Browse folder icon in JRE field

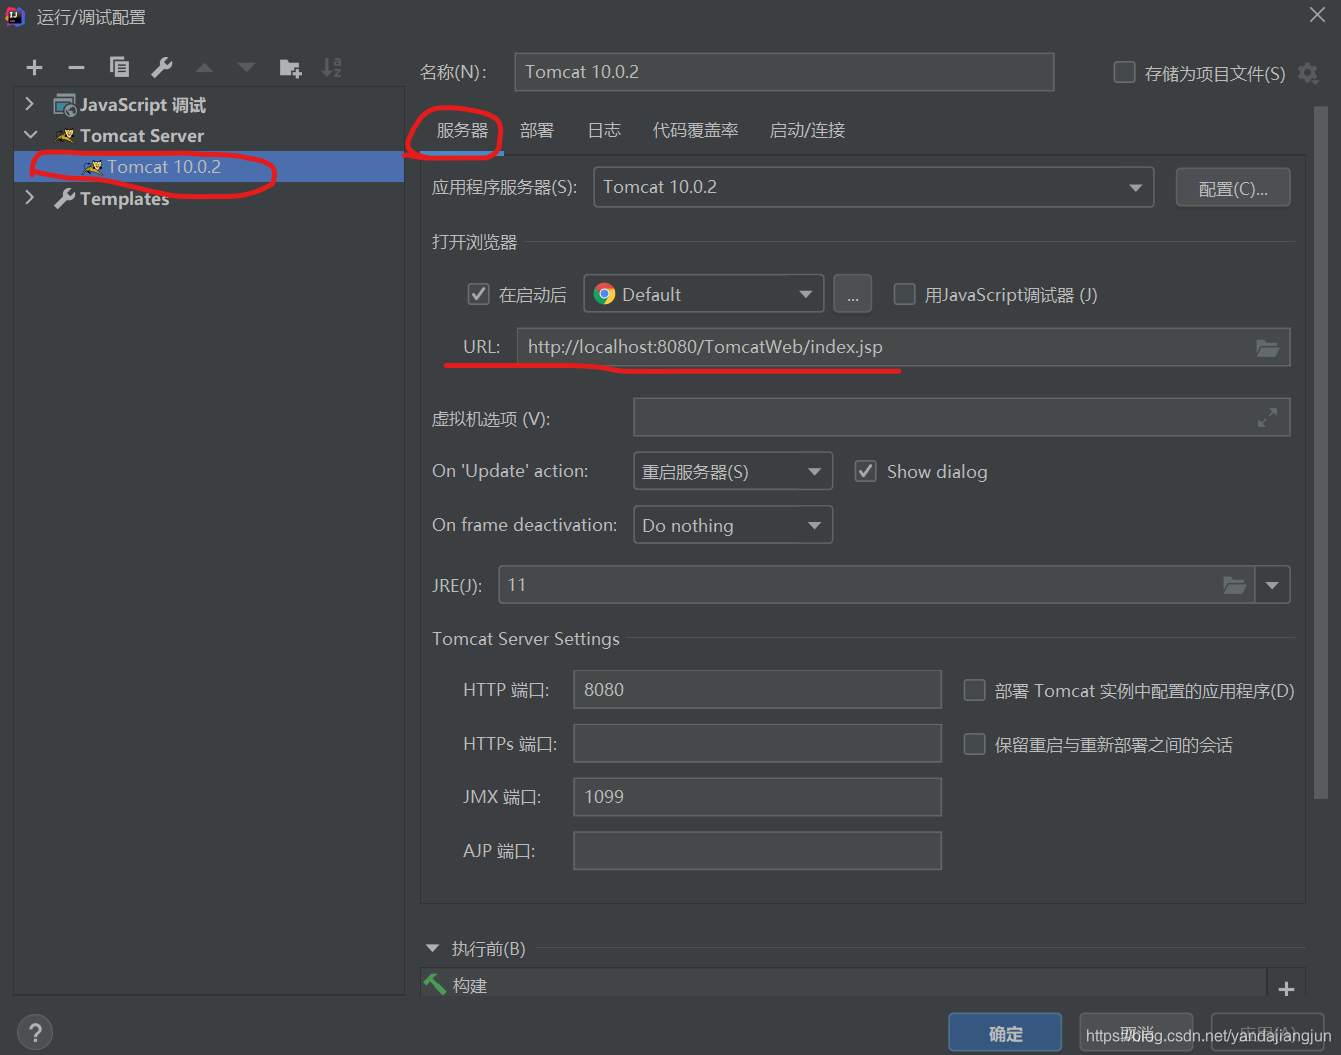tap(1235, 585)
